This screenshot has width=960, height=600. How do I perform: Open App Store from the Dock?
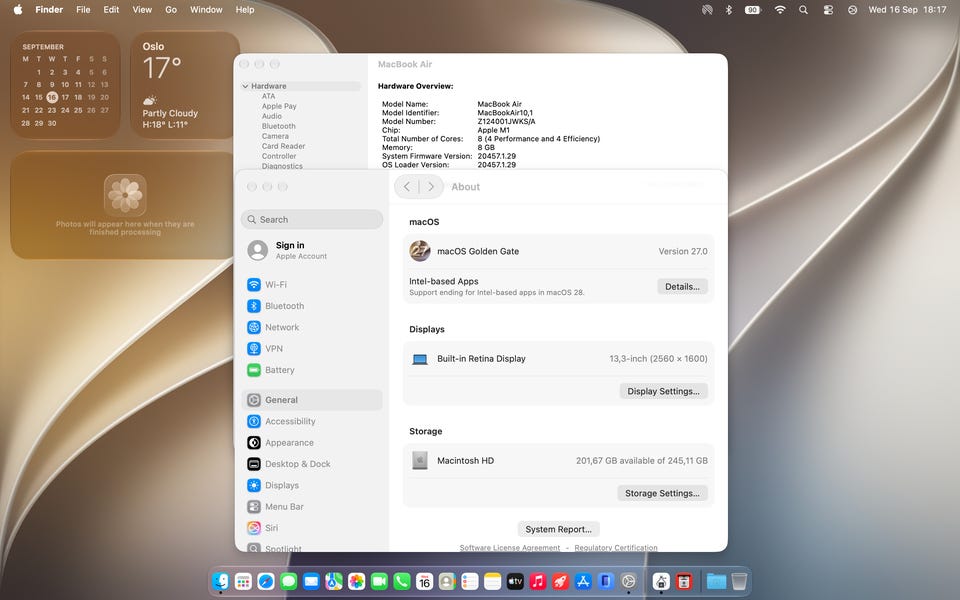coord(583,580)
